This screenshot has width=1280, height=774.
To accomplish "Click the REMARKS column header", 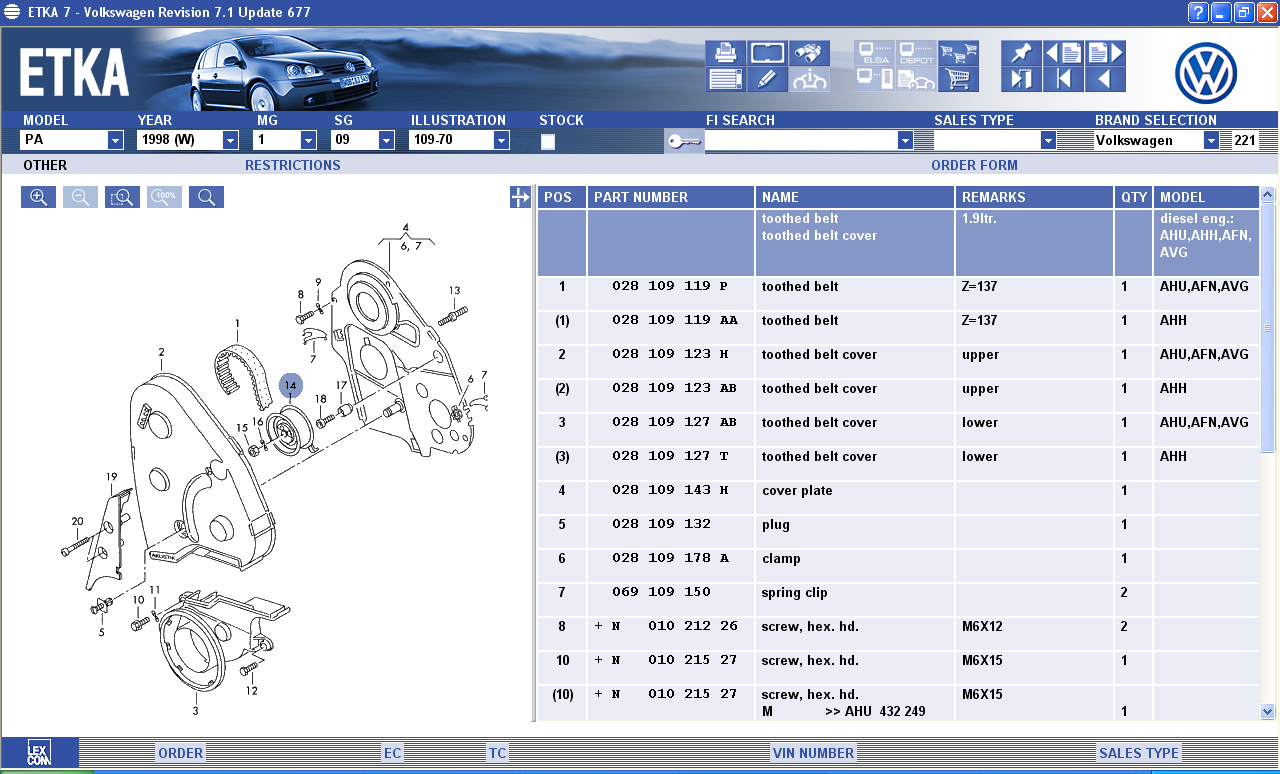I will (1034, 197).
